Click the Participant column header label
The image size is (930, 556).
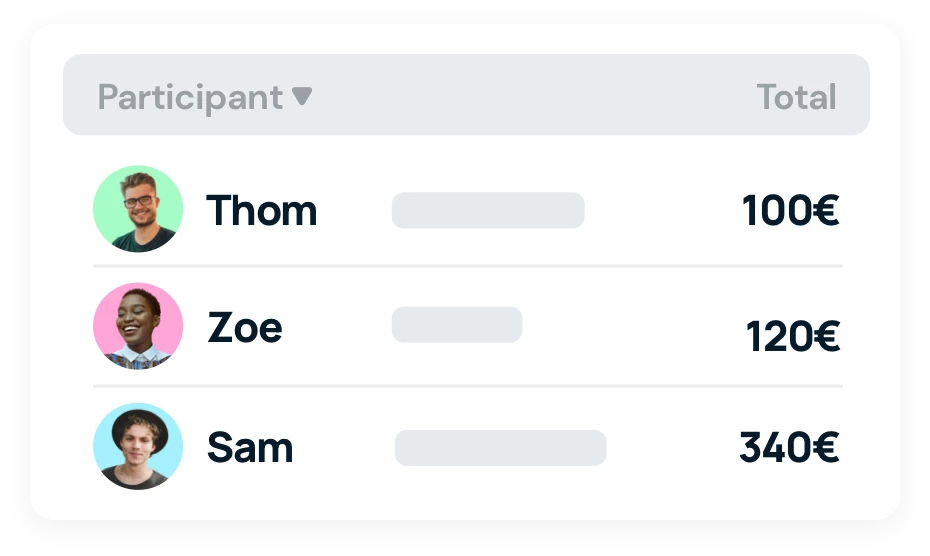pos(190,98)
